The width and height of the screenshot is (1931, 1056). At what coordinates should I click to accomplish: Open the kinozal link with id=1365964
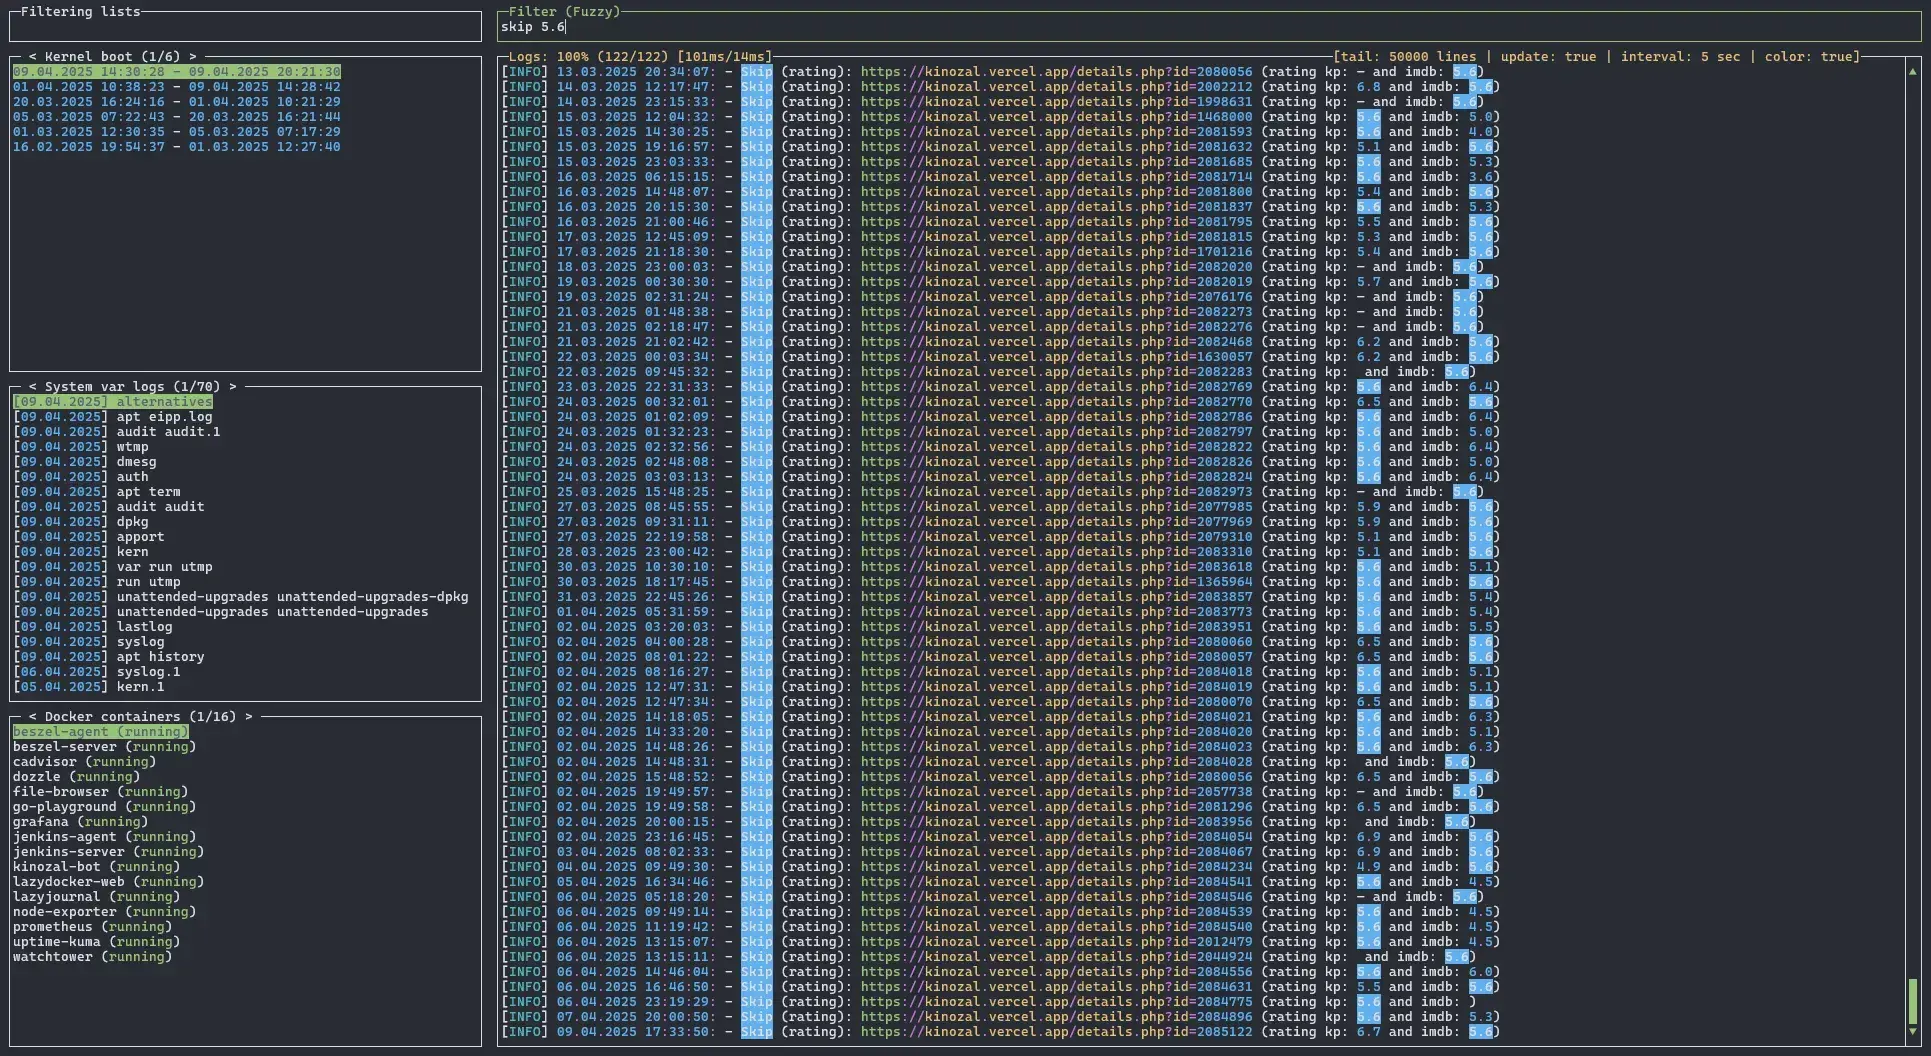[1056, 582]
